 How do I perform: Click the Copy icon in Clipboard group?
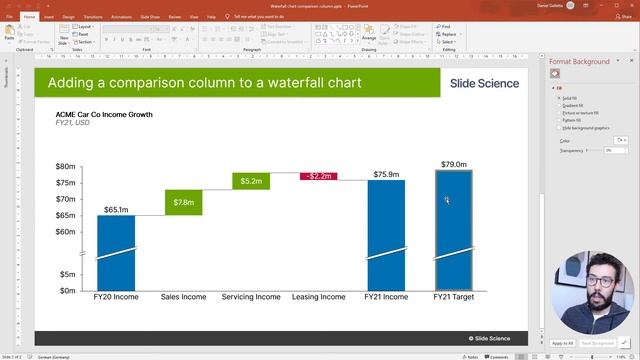(x=20, y=34)
